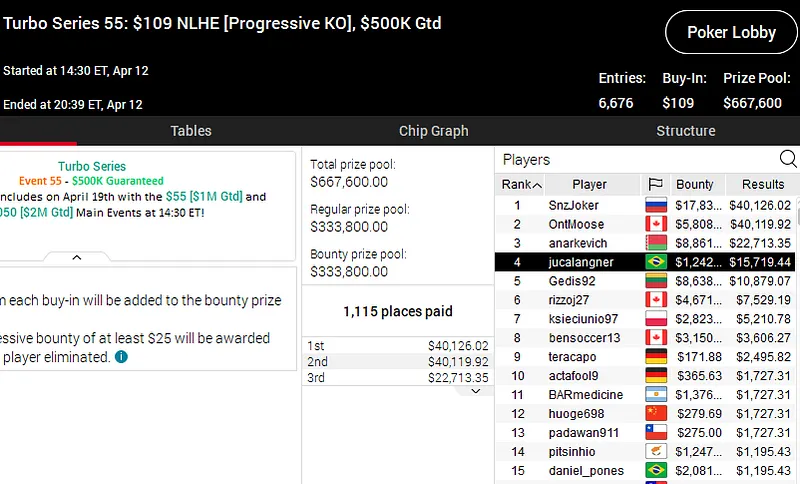Switch to the Tables tab
This screenshot has height=484, width=800.
point(190,131)
